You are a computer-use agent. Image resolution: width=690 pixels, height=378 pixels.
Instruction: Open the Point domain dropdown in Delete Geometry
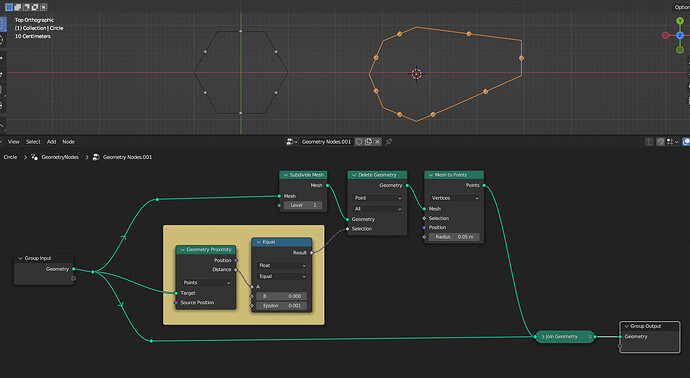point(378,198)
